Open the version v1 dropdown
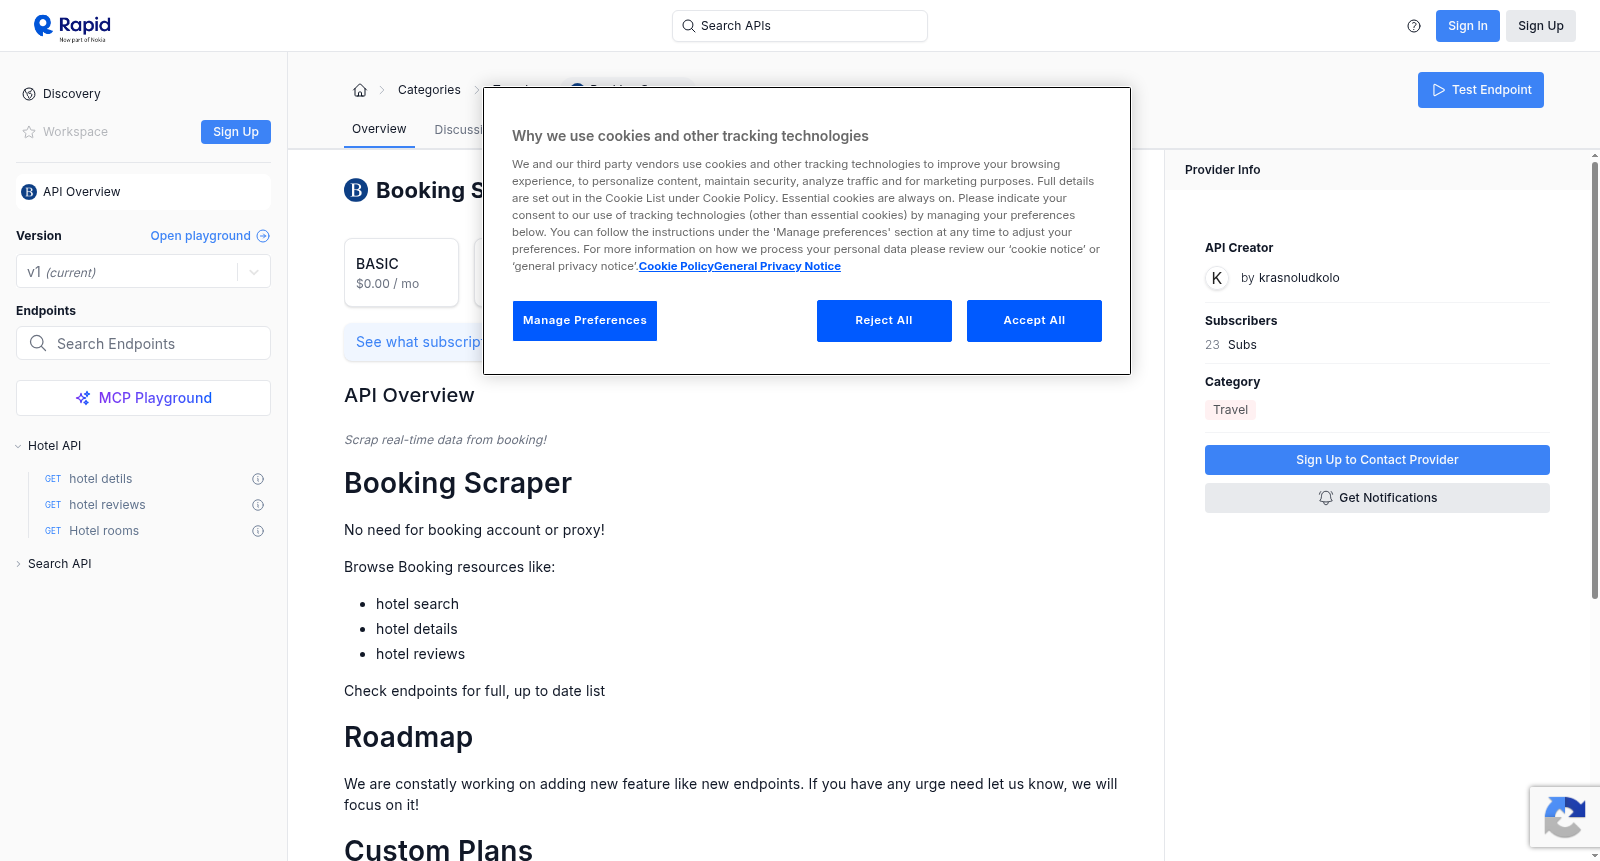 (143, 272)
